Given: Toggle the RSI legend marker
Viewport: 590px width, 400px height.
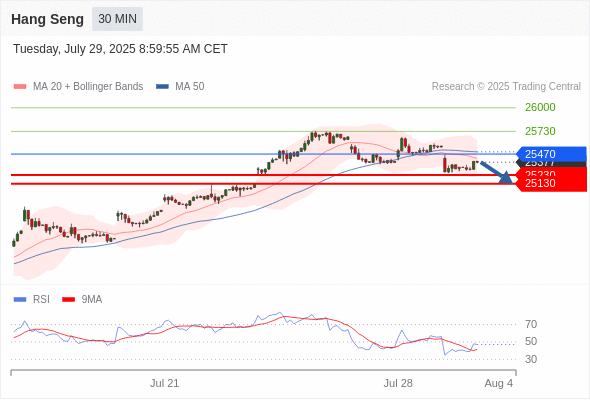Looking at the screenshot, I should point(20,300).
